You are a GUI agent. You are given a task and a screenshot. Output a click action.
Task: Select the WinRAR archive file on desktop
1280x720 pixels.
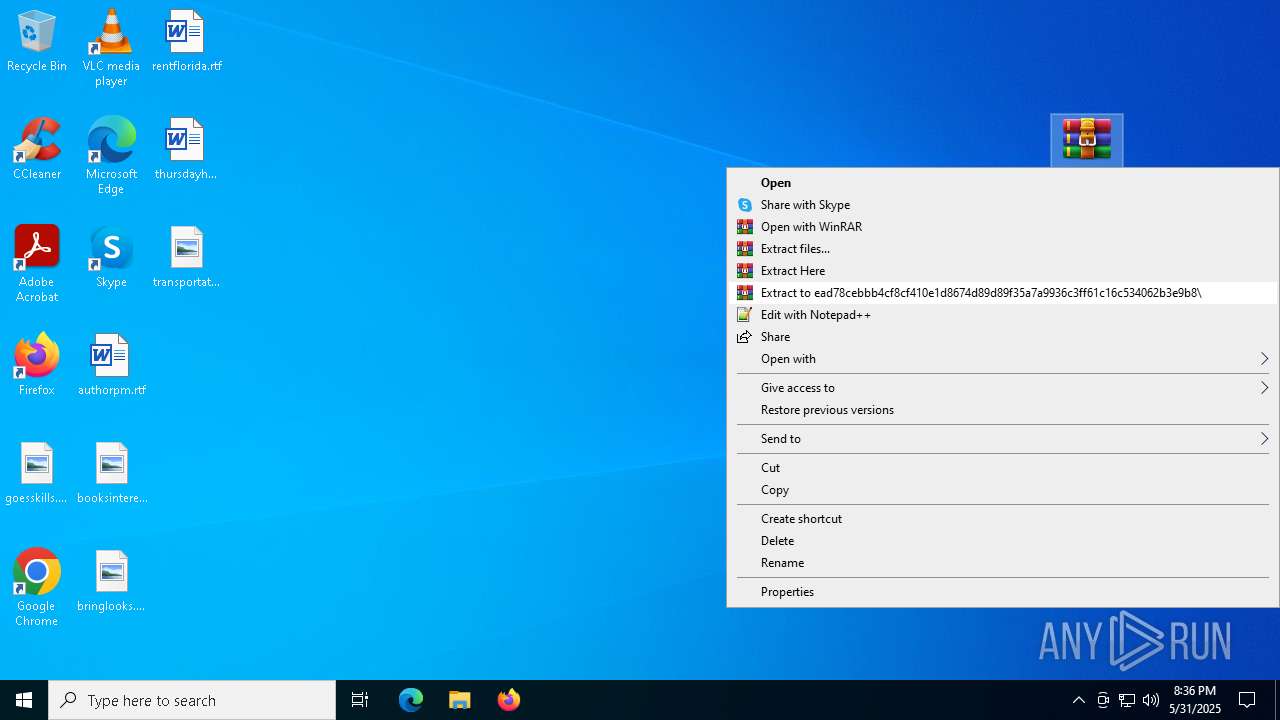pos(1087,140)
